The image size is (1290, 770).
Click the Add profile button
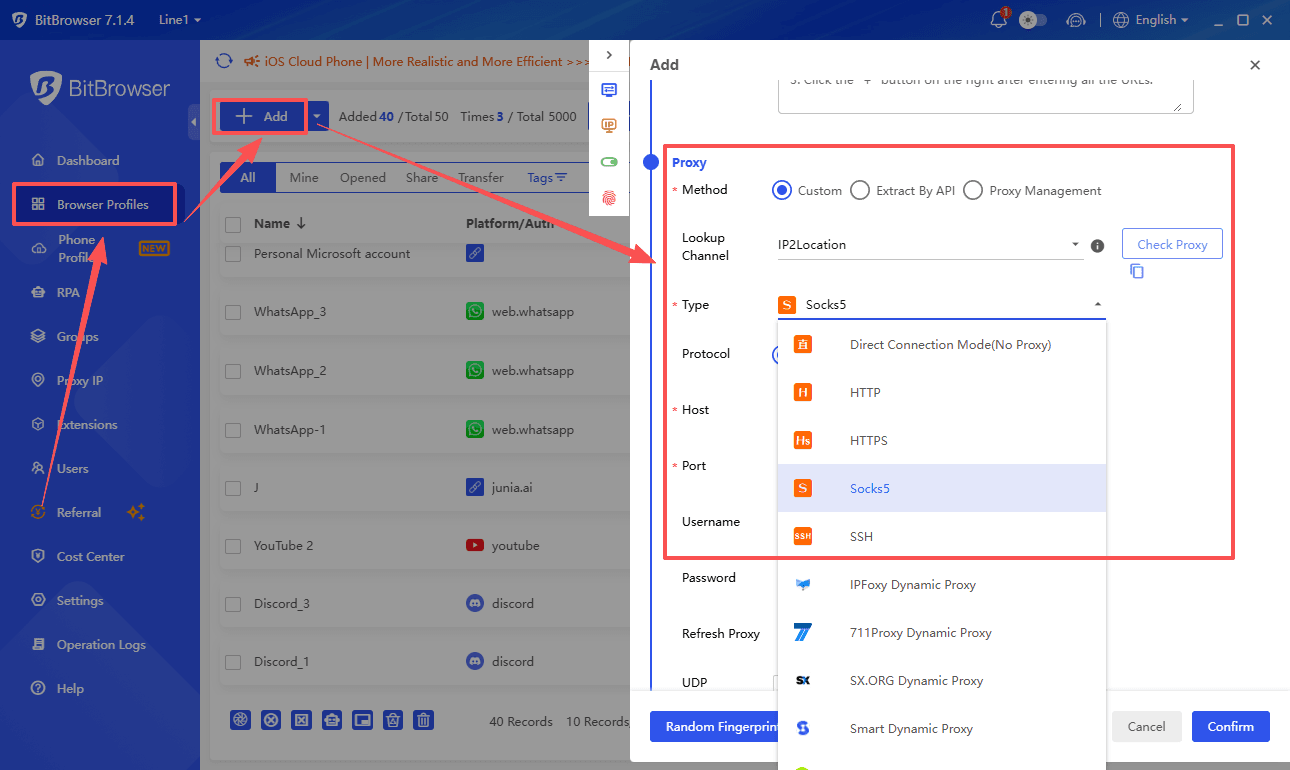(x=262, y=117)
